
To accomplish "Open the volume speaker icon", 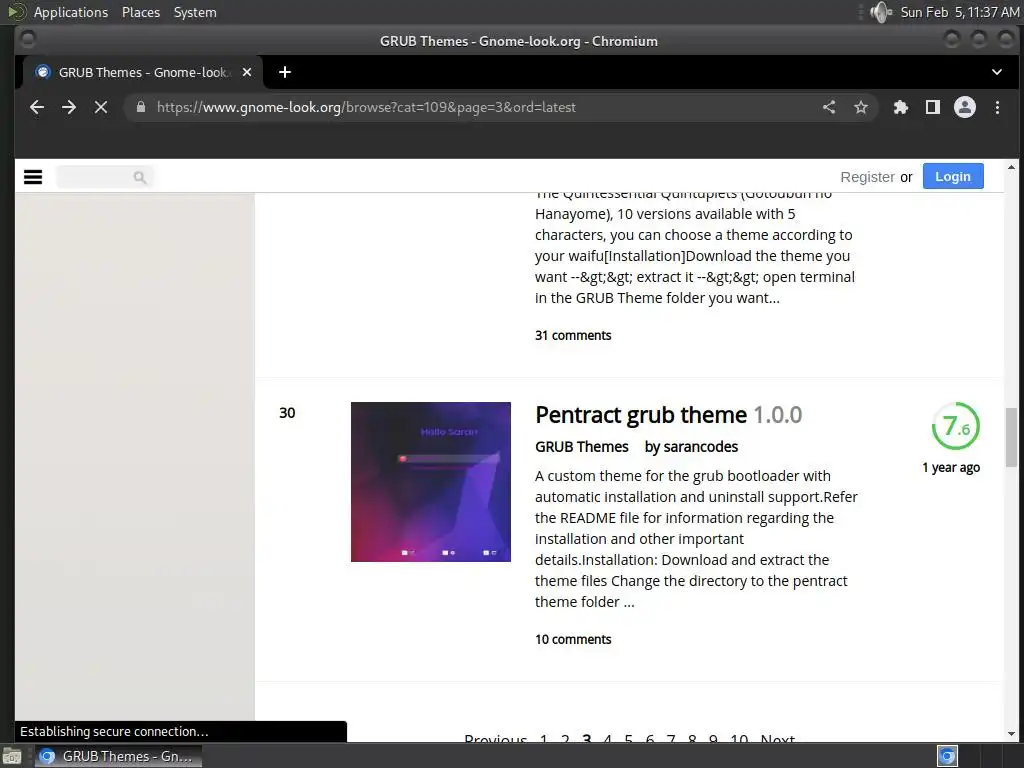I will point(881,12).
